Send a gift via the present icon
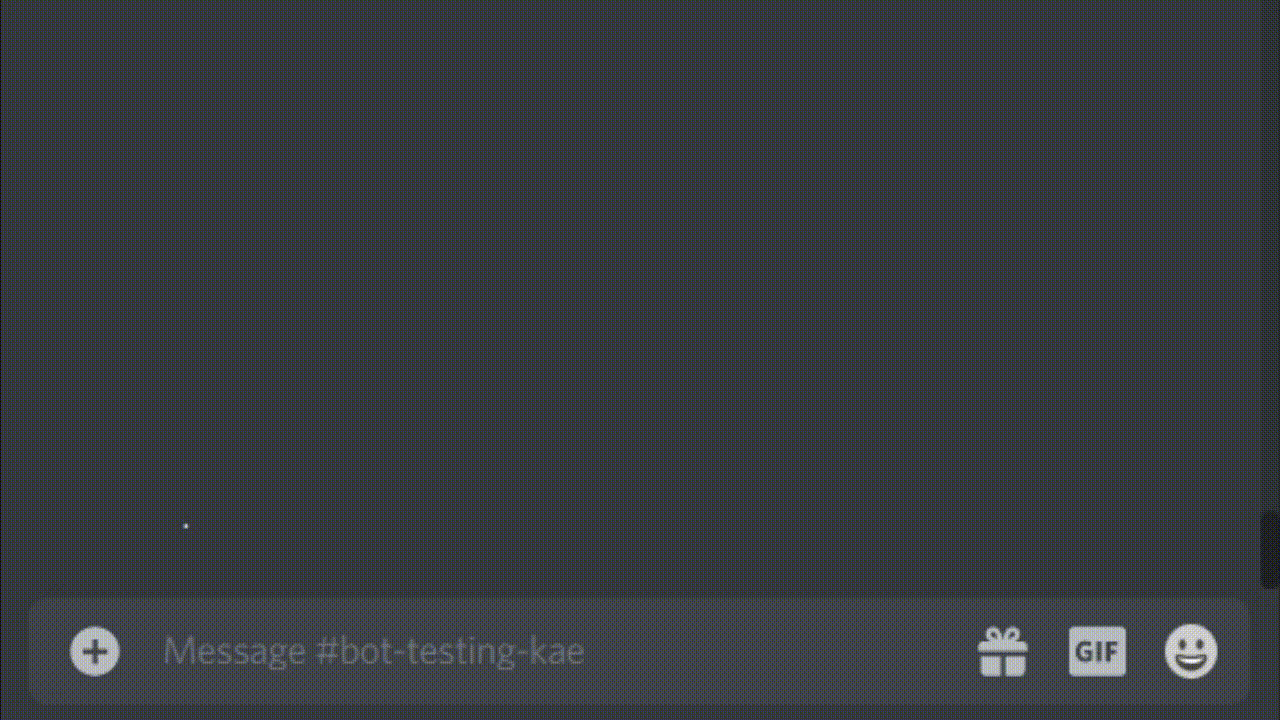The image size is (1280, 720). point(1002,652)
